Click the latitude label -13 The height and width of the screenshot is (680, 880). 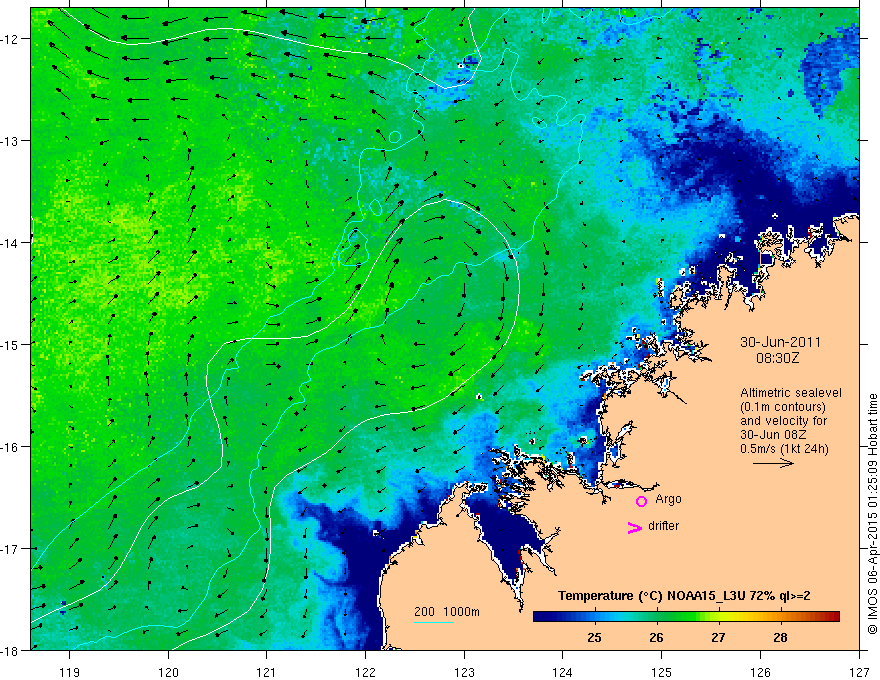tap(11, 140)
